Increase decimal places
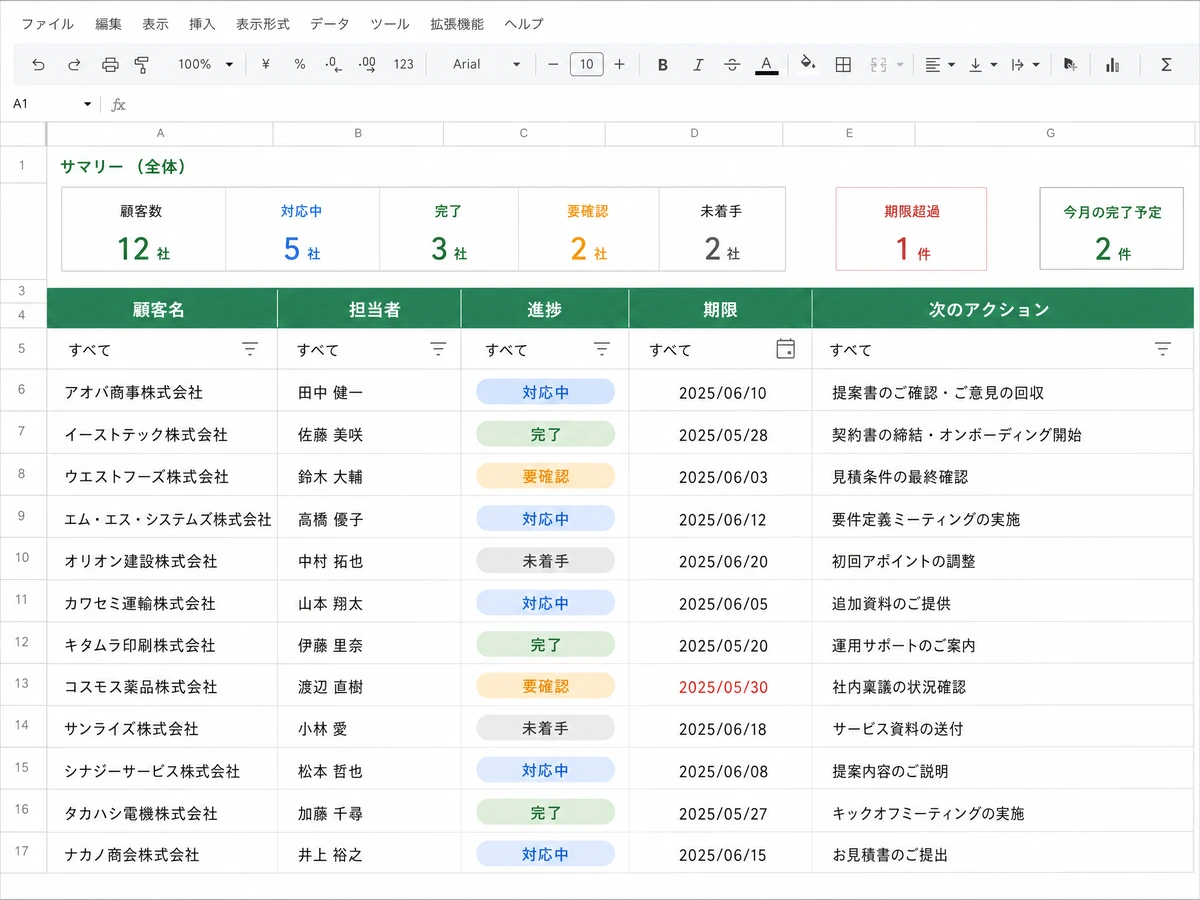 (x=367, y=64)
